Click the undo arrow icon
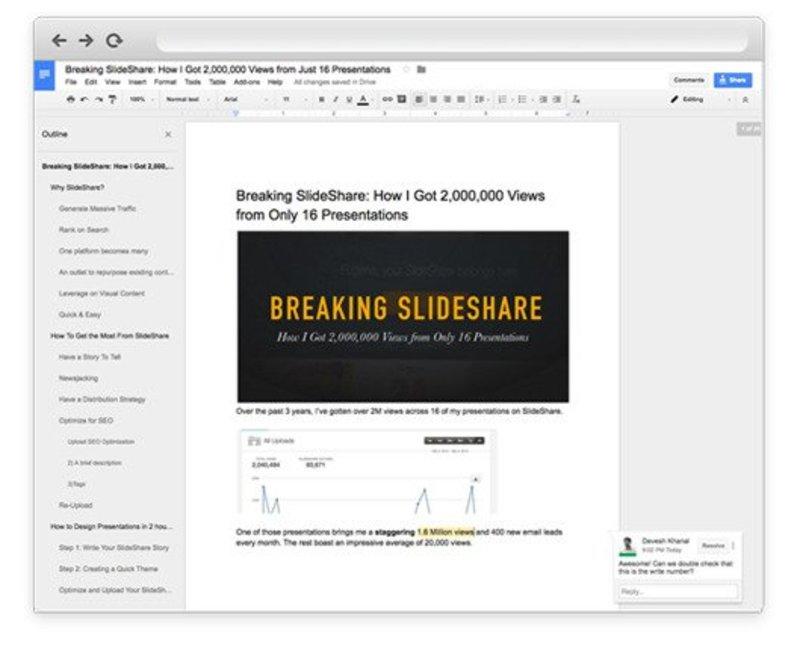 (83, 100)
